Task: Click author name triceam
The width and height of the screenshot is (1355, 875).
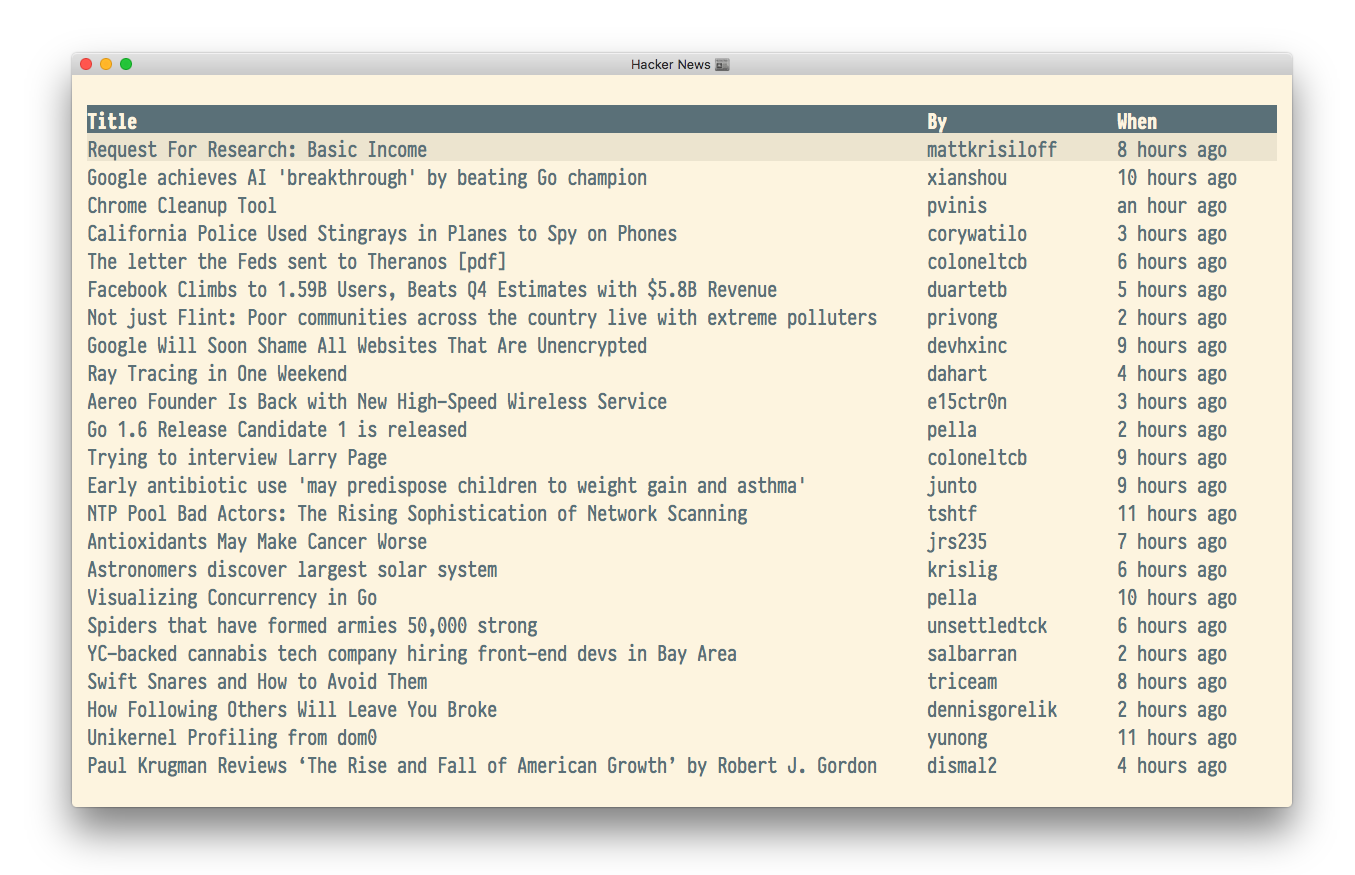Action: tap(962, 681)
